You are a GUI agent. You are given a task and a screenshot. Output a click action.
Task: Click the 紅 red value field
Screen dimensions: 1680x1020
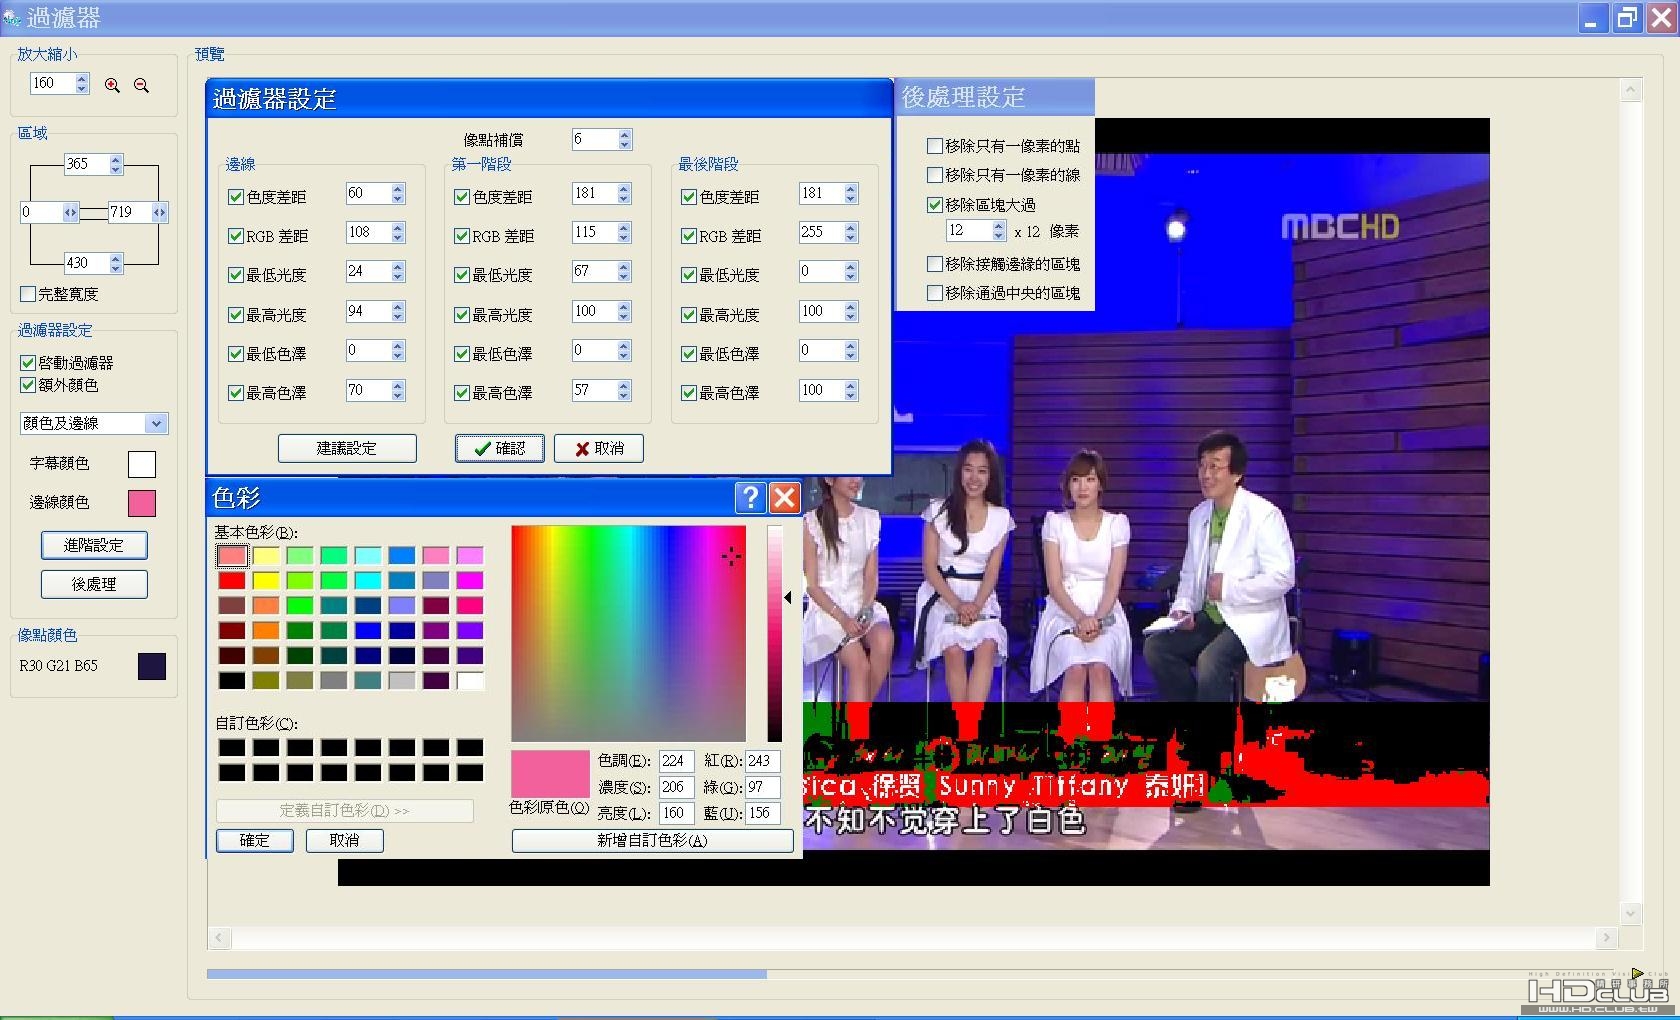pos(762,761)
